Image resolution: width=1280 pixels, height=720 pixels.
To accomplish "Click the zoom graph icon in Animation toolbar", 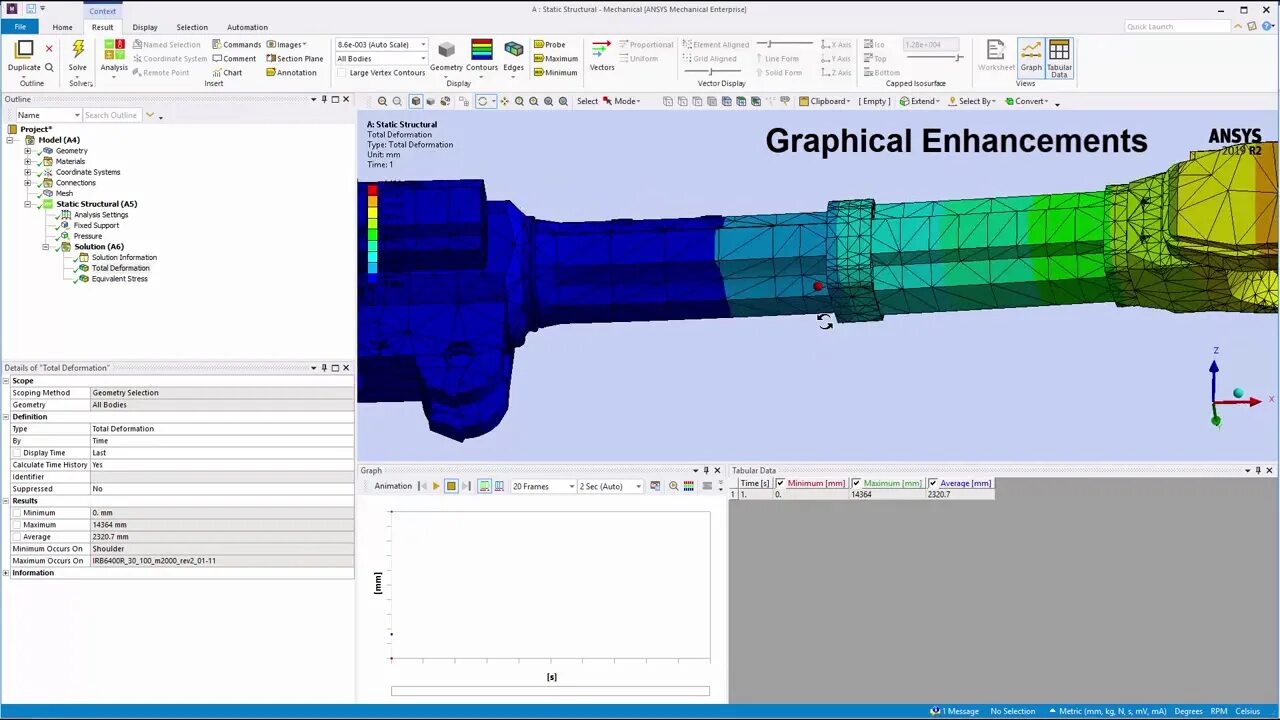I will (673, 486).
